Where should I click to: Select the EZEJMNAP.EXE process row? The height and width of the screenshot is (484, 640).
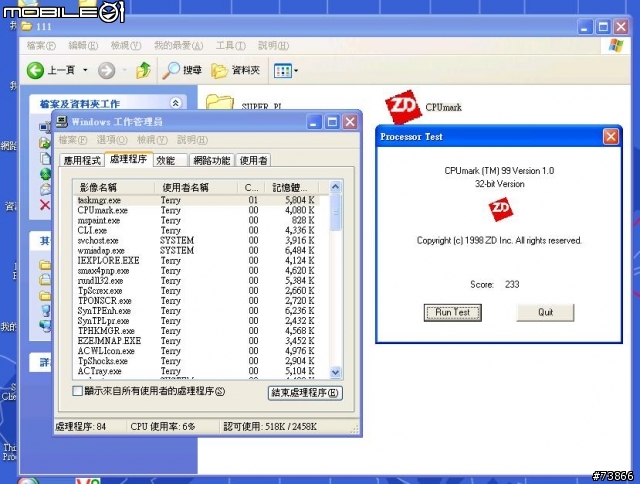[196, 341]
